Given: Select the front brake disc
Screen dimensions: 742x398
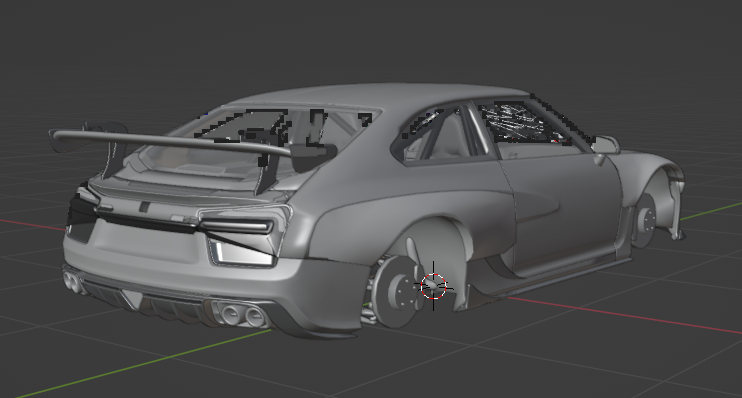Looking at the screenshot, I should click(645, 221).
